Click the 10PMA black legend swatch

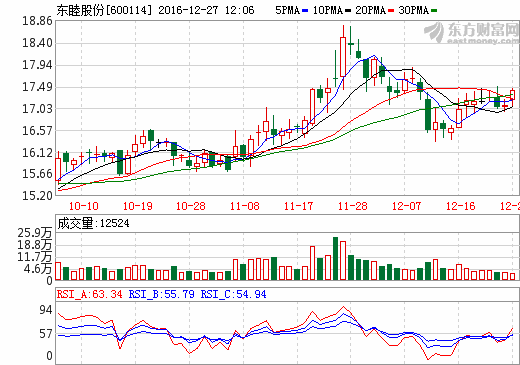point(348,11)
